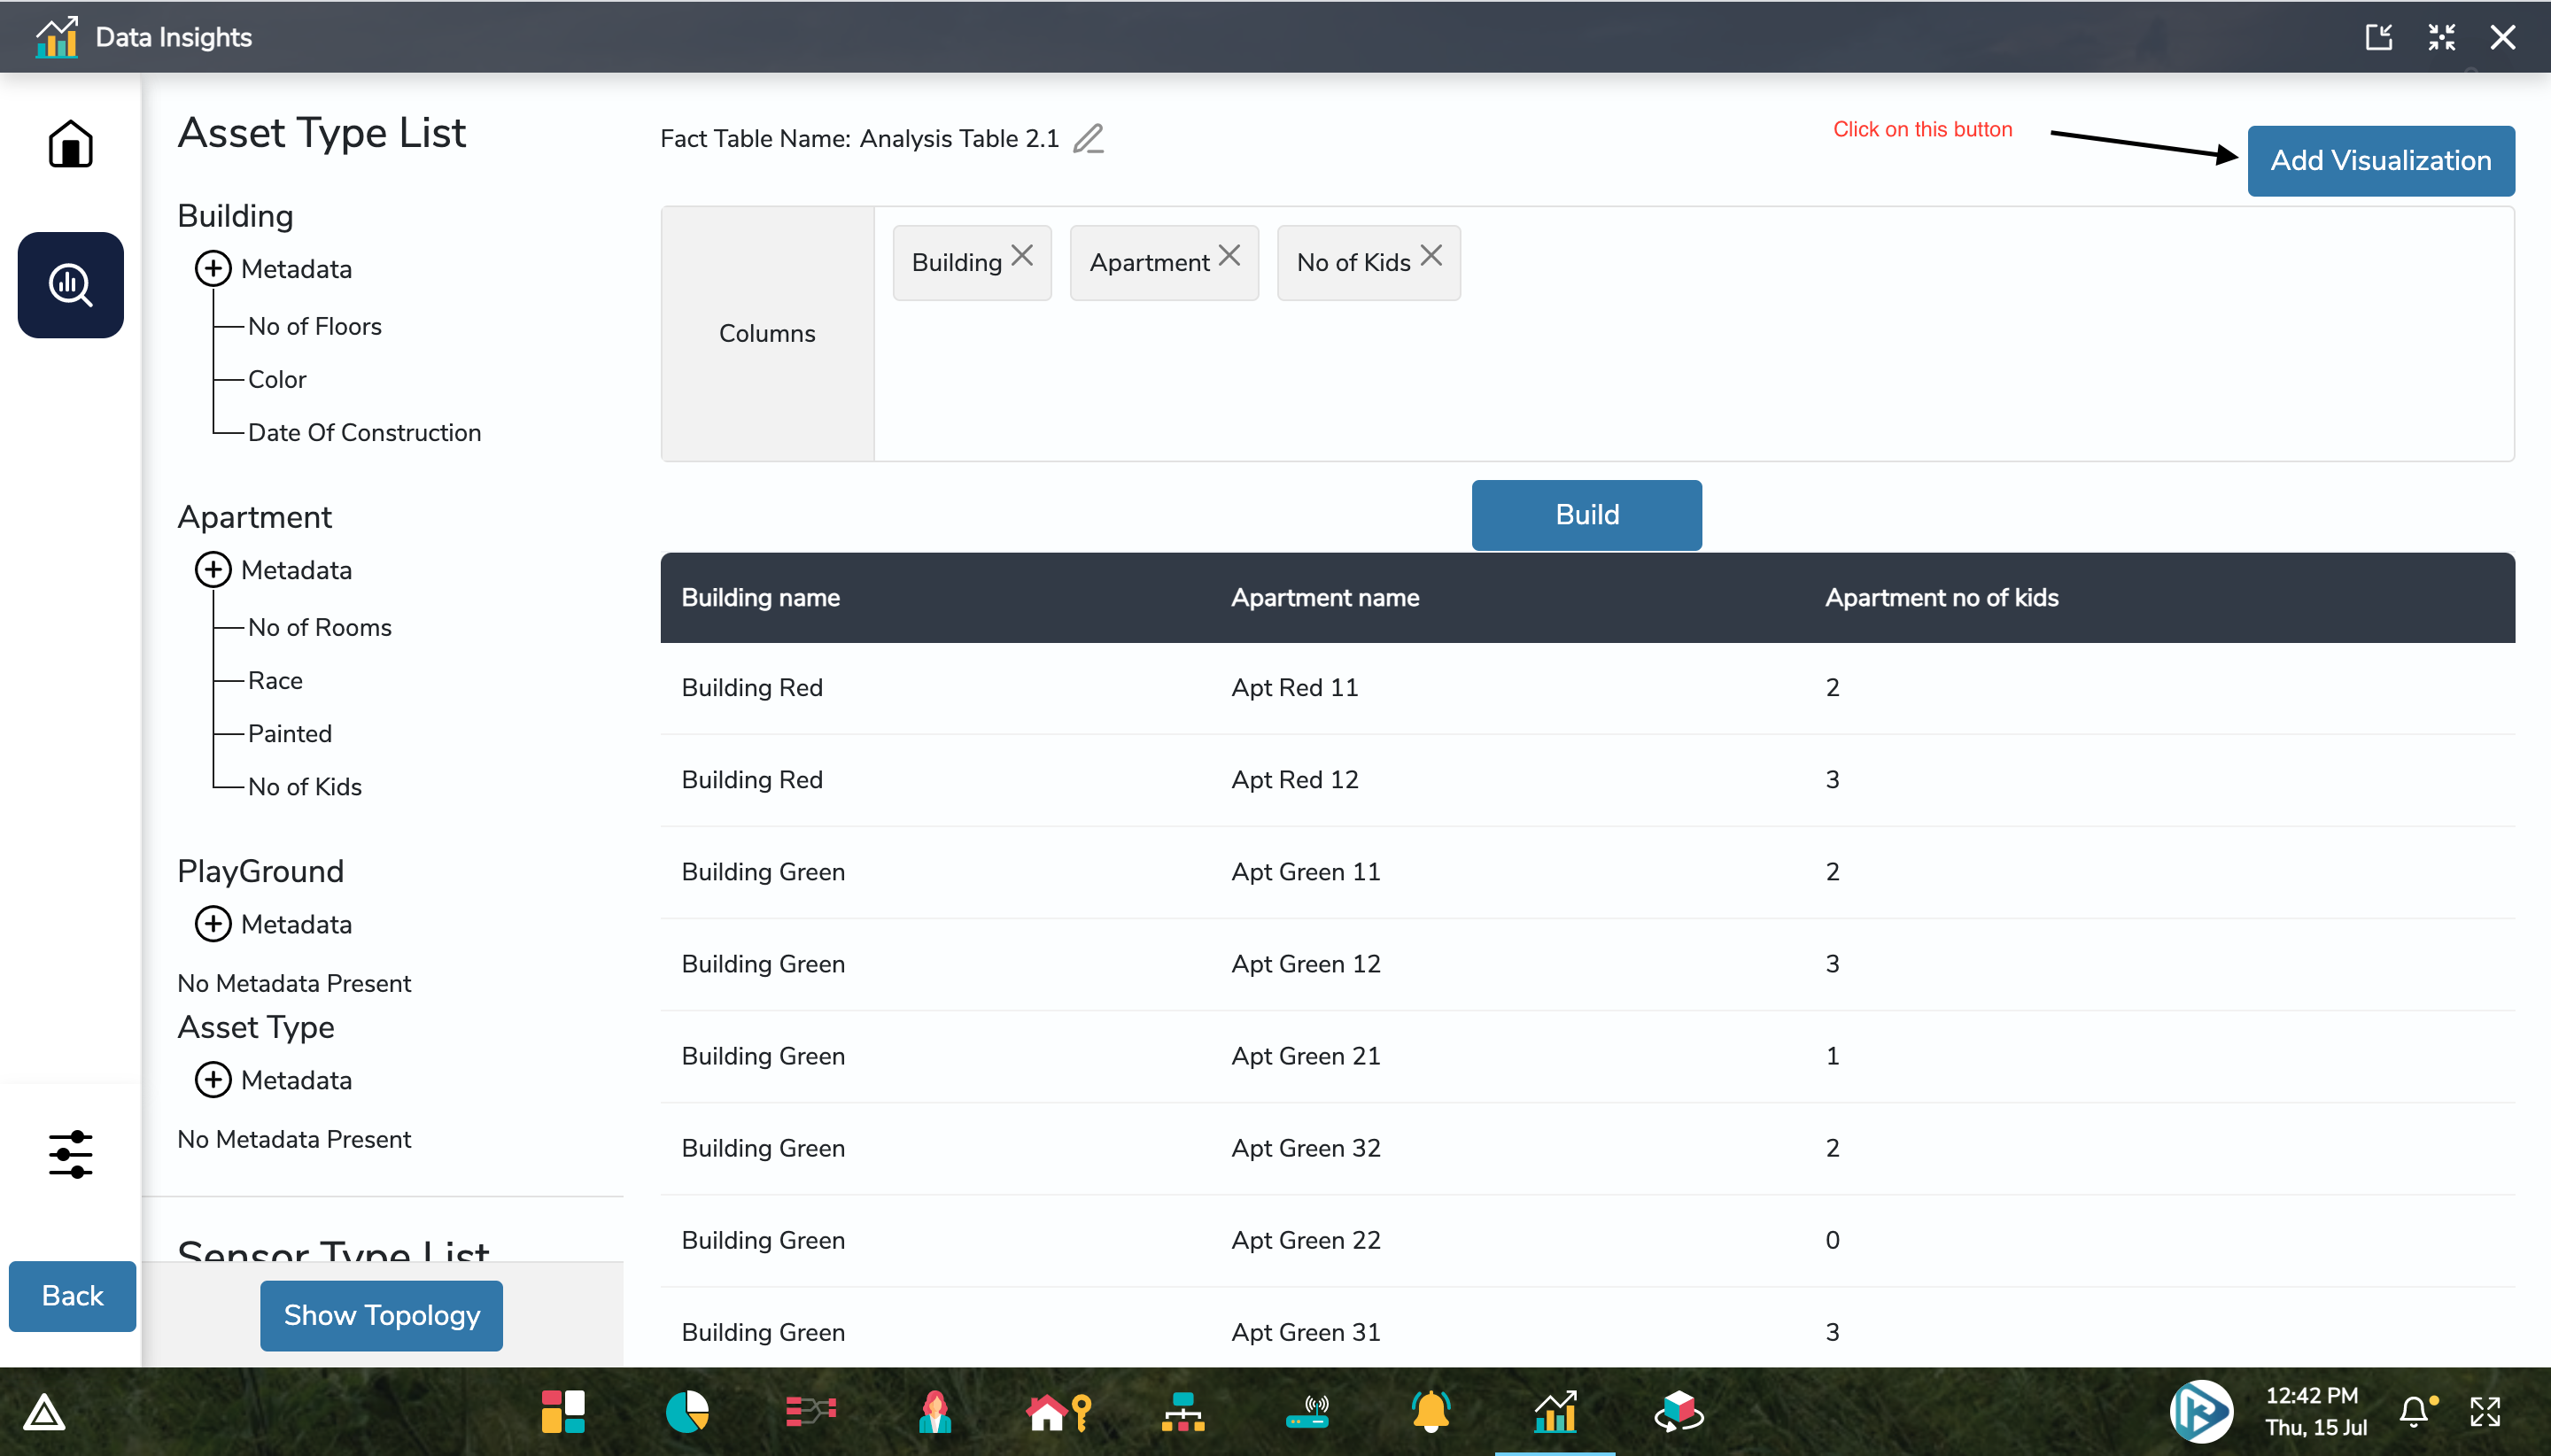Remove the No of Kids chip
The height and width of the screenshot is (1456, 2551).
(x=1431, y=256)
